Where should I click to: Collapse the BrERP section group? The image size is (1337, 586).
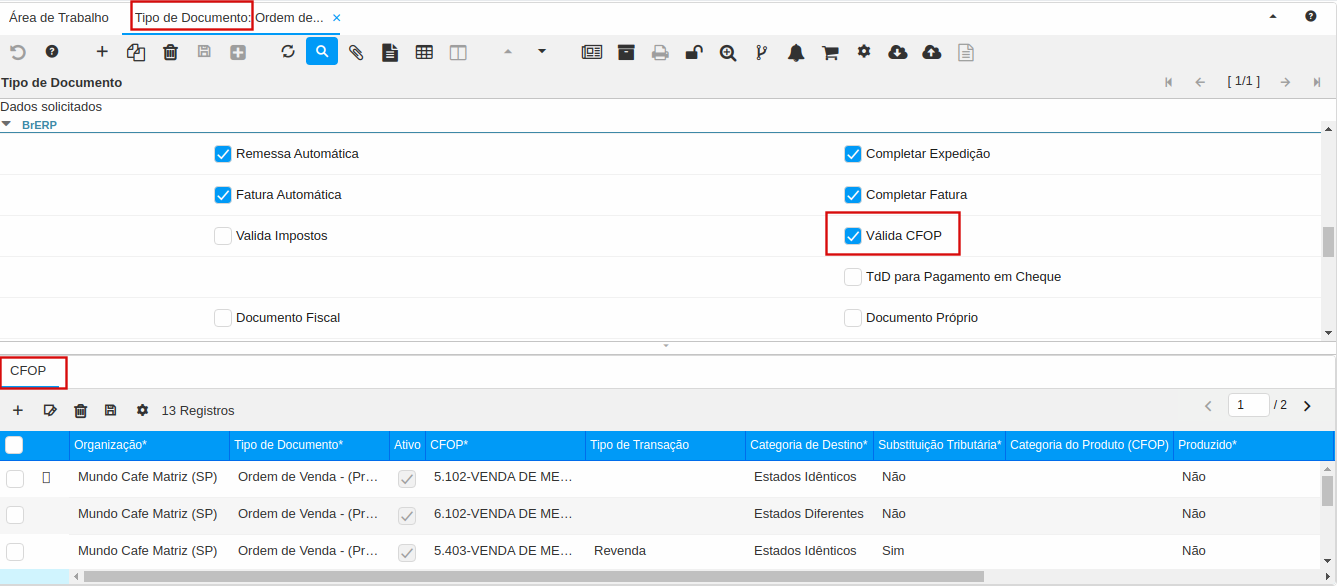coord(8,125)
